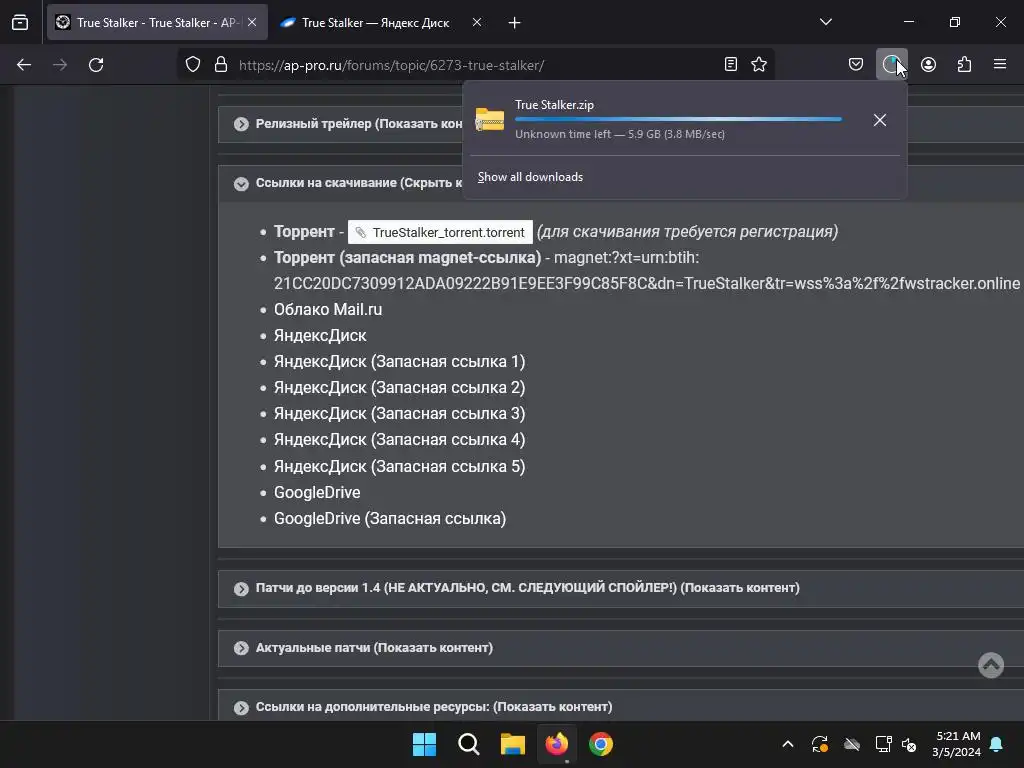
Task: Close the Яндекс Диск tab
Action: tap(477, 22)
